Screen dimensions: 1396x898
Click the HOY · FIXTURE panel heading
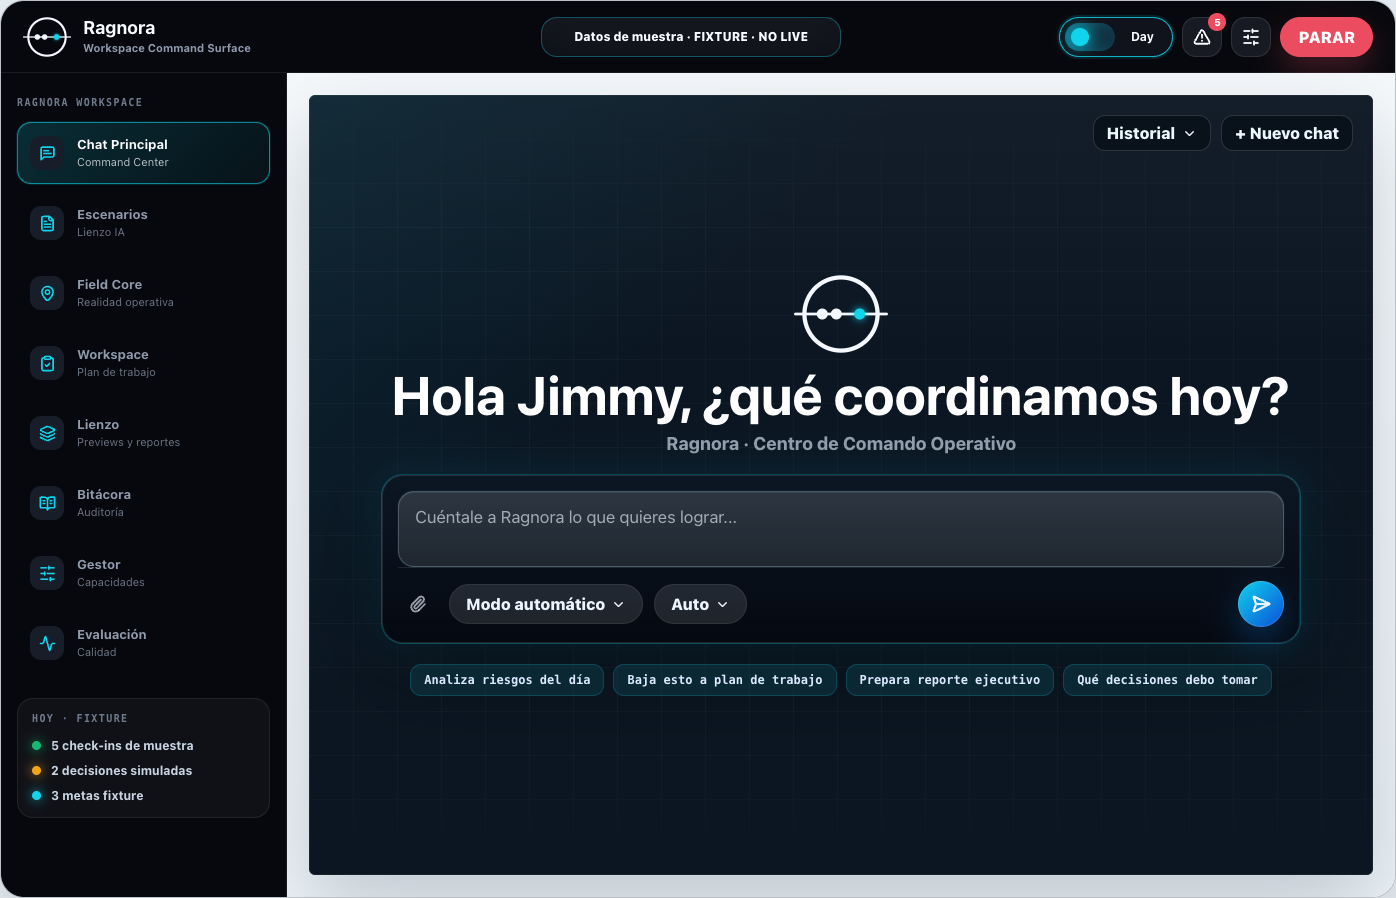pyautogui.click(x=80, y=718)
